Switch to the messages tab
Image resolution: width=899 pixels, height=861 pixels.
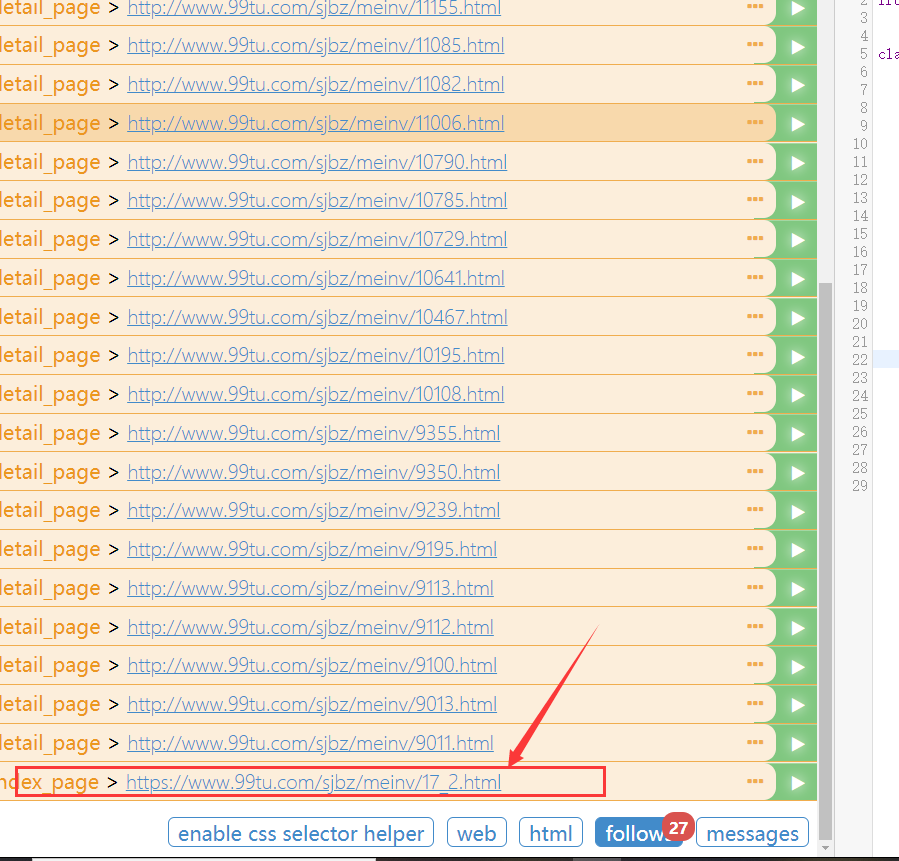(x=752, y=832)
